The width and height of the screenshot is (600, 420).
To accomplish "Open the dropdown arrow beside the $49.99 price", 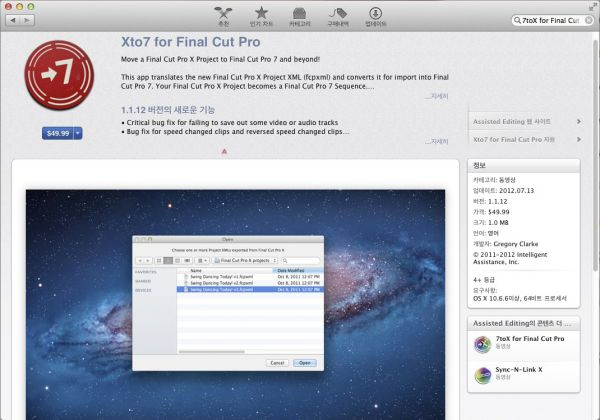I will pyautogui.click(x=78, y=133).
